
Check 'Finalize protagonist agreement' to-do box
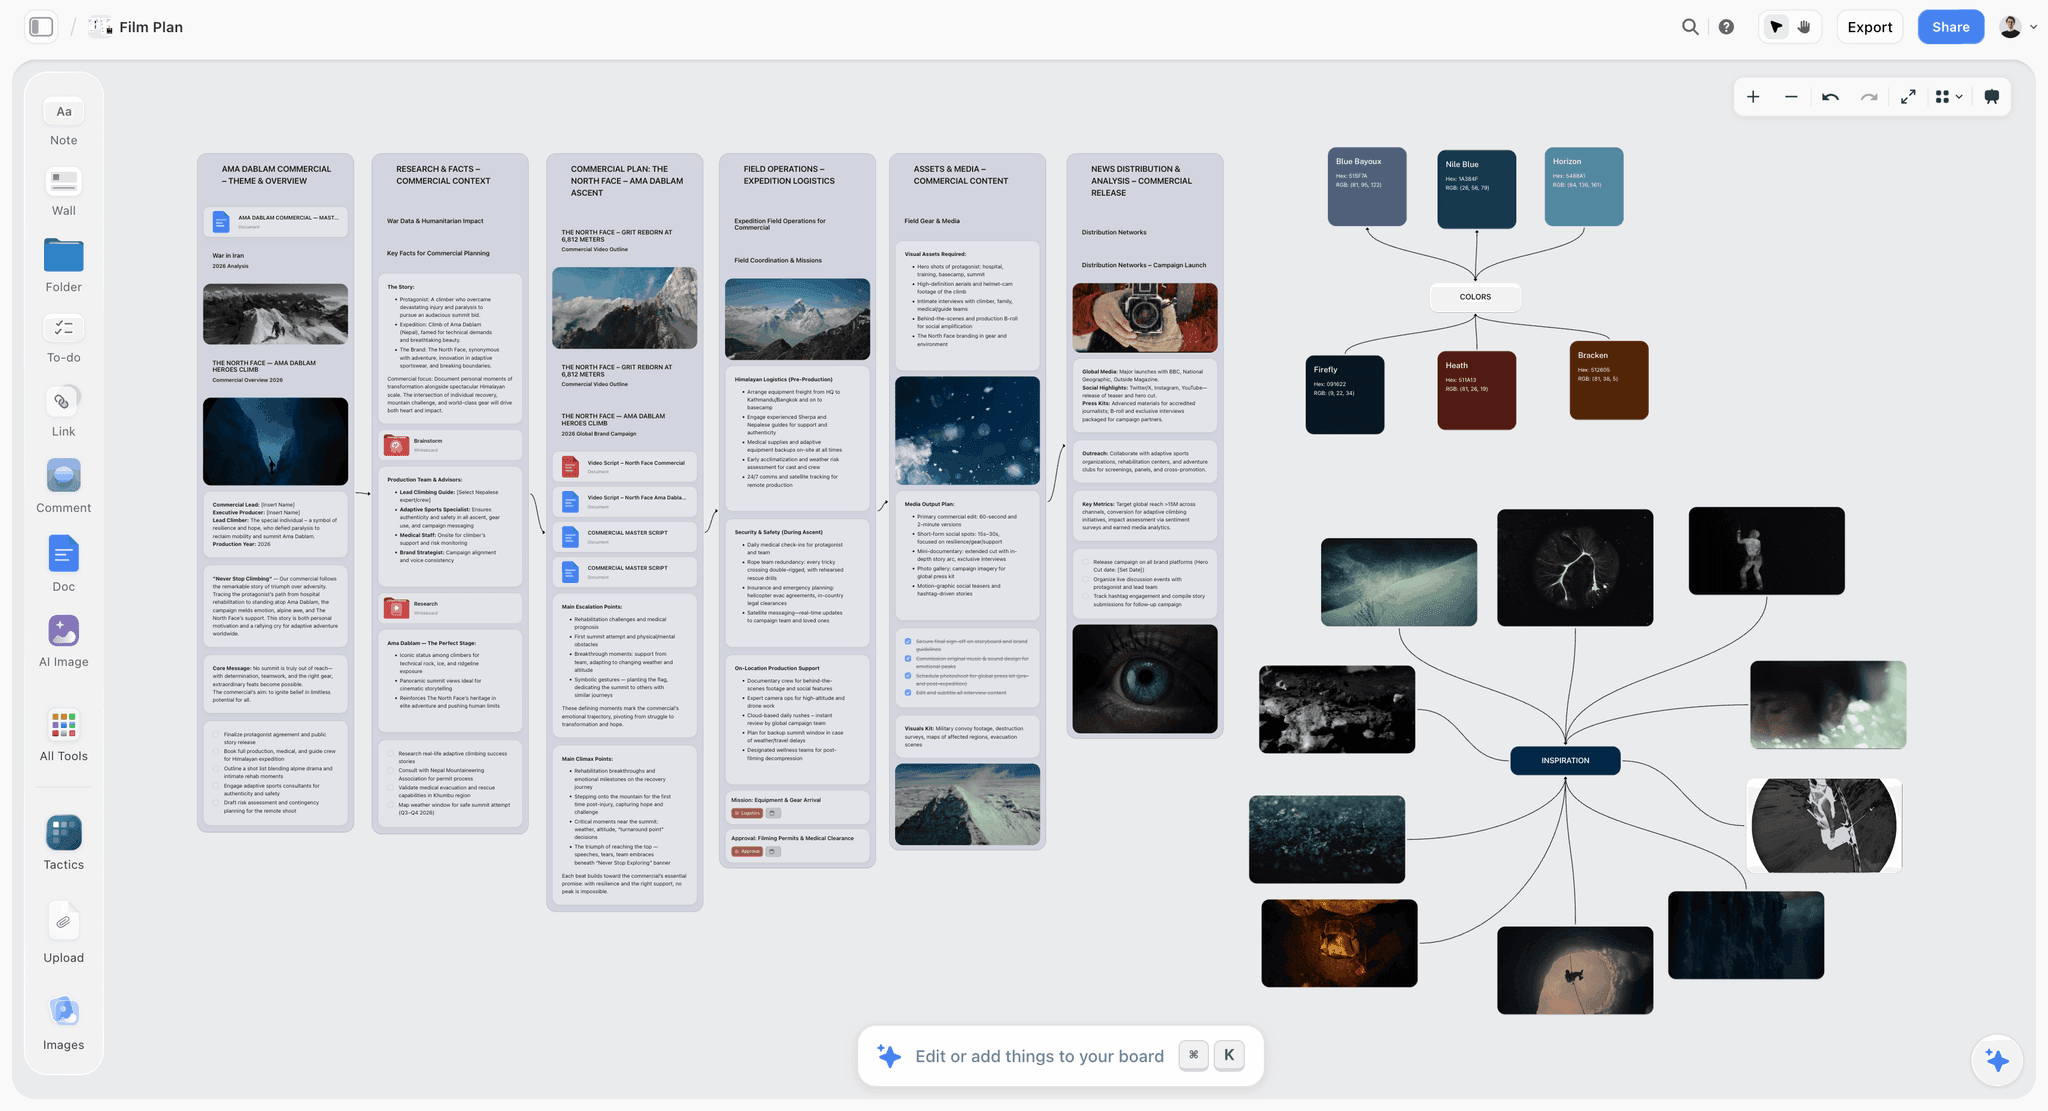click(x=216, y=735)
